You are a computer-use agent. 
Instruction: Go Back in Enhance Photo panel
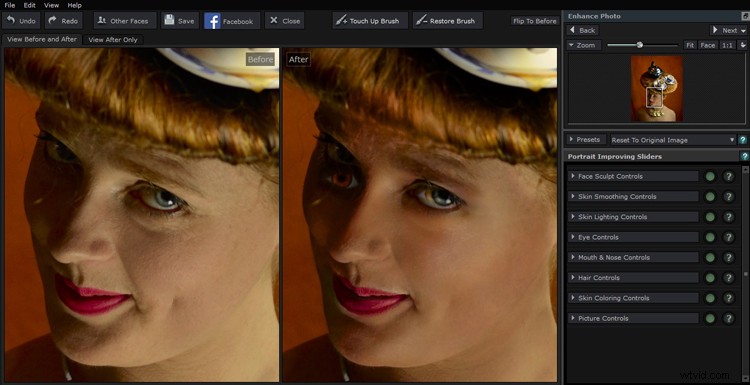click(582, 30)
